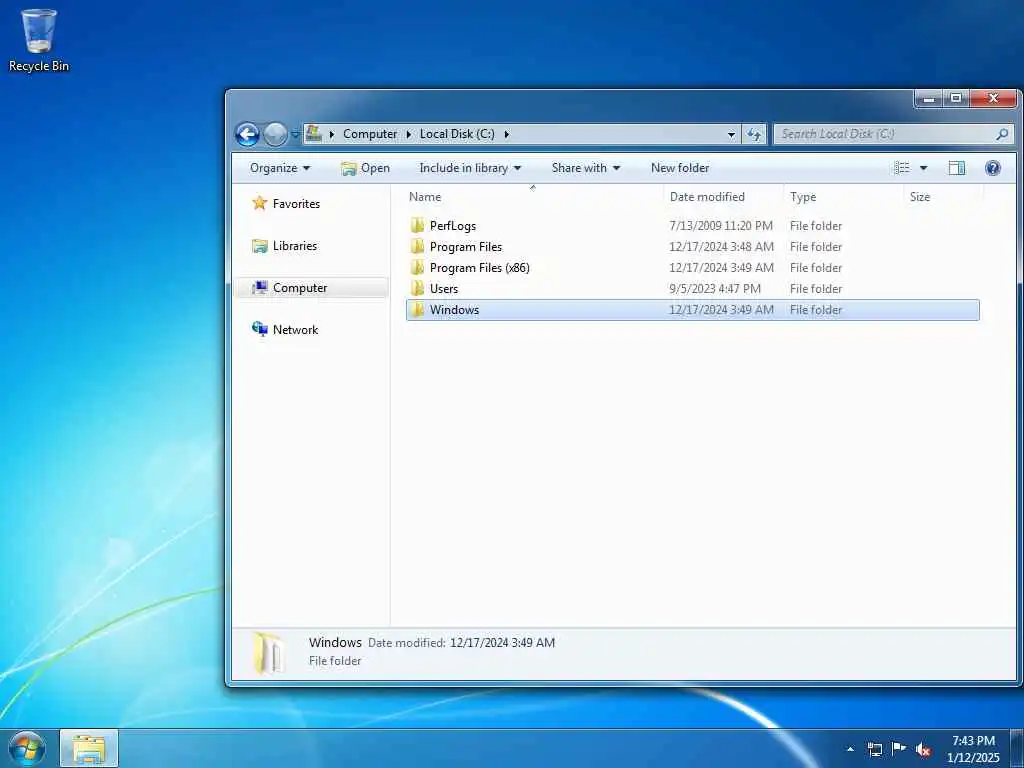Open the More view options dropdown arrow
The width and height of the screenshot is (1024, 768).
coord(923,168)
